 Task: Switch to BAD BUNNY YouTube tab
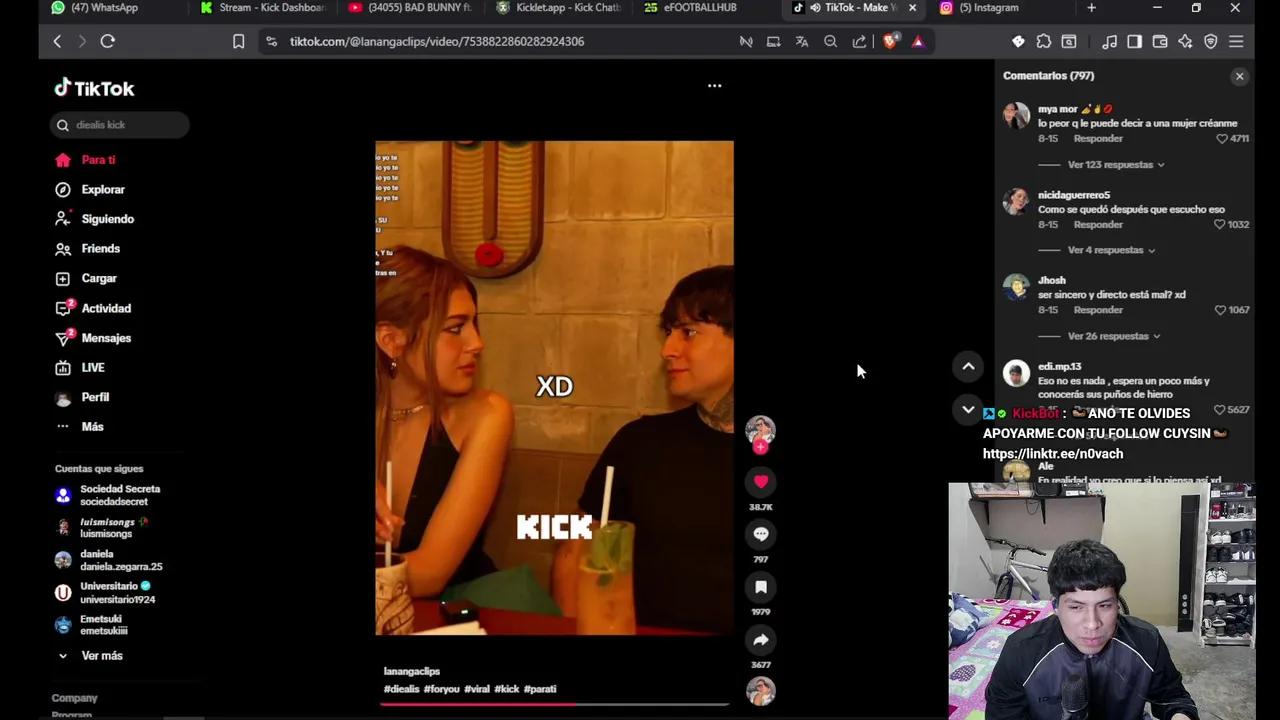(412, 8)
